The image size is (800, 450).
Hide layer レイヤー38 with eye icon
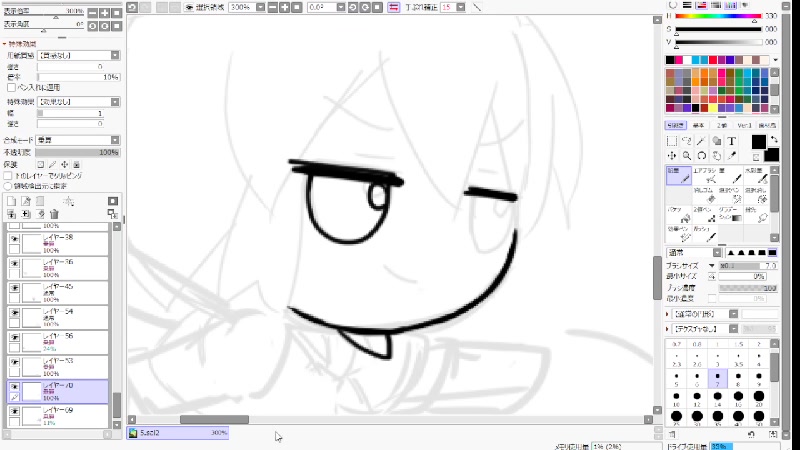[14, 240]
